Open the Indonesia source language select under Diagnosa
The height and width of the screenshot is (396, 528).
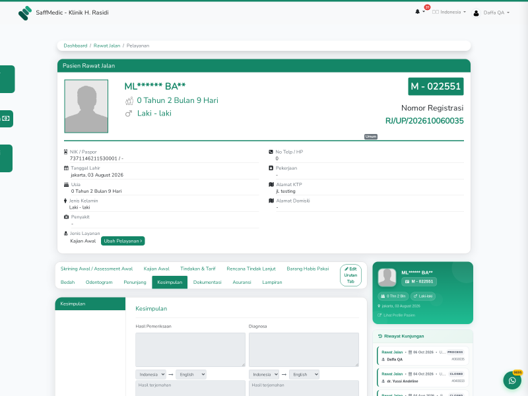pos(264,374)
